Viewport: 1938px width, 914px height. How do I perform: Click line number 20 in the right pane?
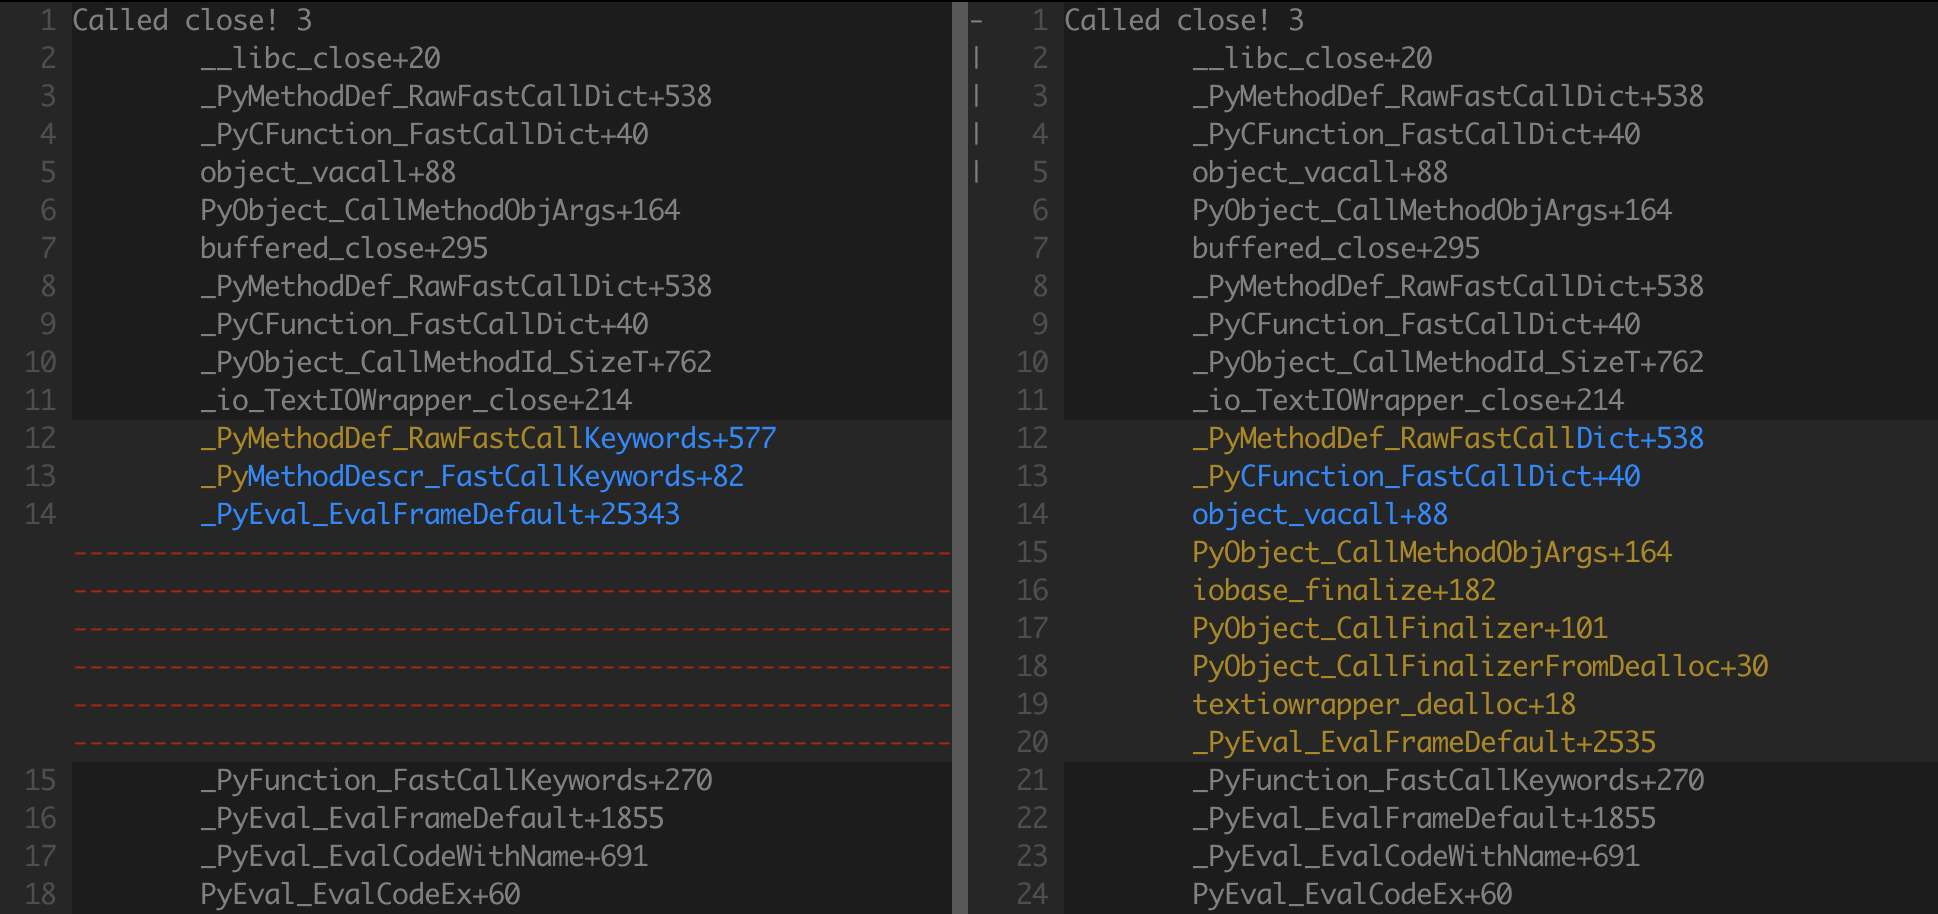1032,742
